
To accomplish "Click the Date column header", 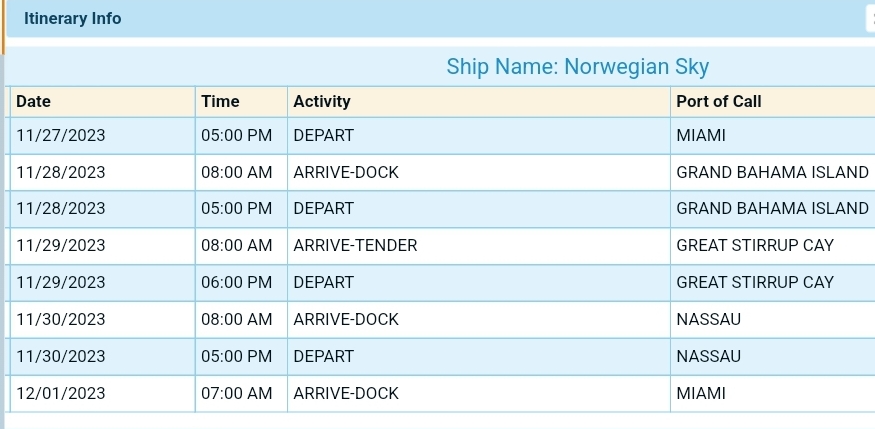I will point(34,101).
